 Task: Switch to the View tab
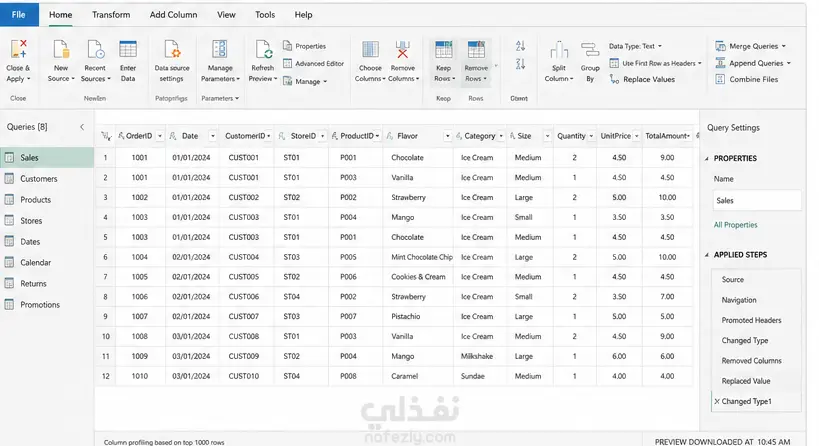226,15
